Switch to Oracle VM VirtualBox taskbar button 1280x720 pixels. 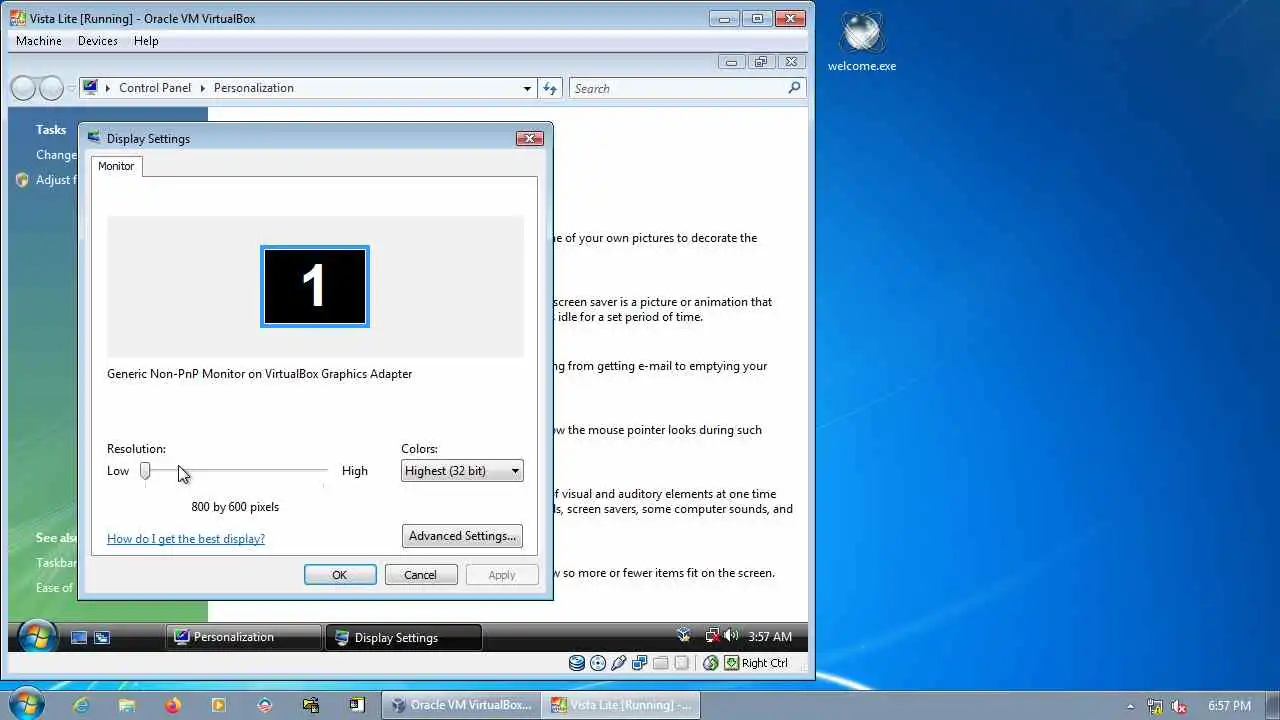click(460, 705)
